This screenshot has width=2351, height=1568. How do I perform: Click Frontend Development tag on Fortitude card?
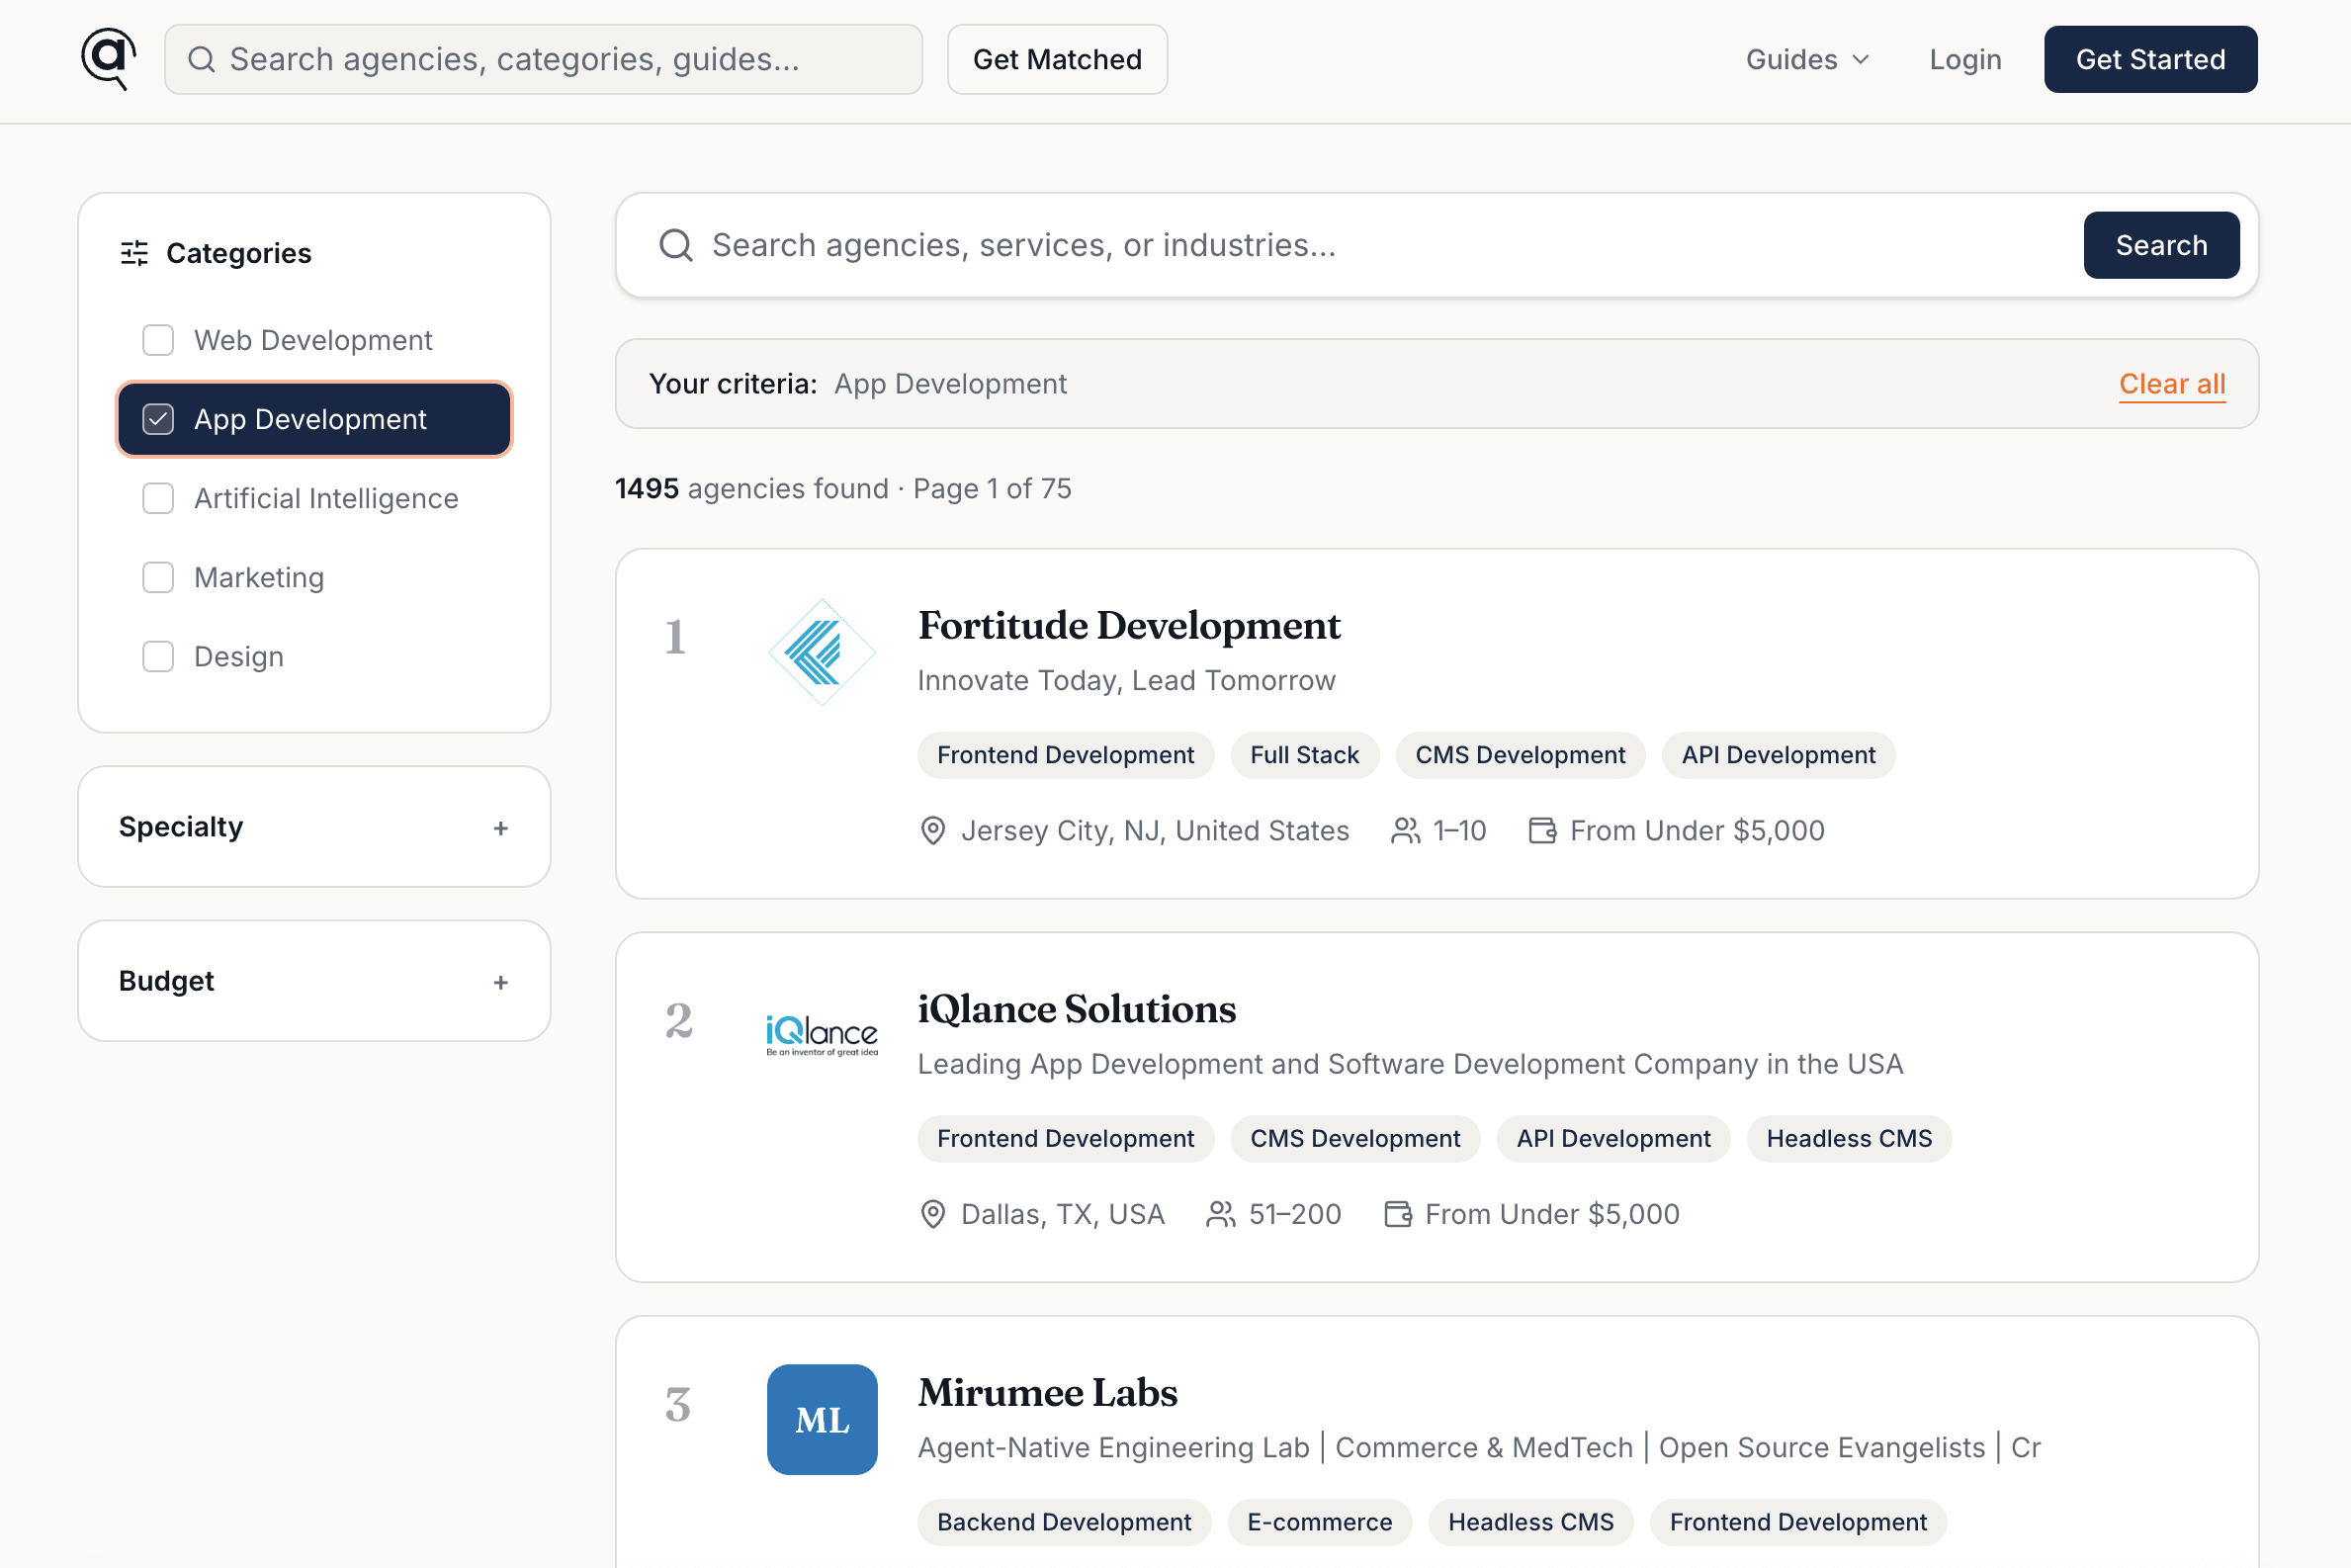(1065, 755)
